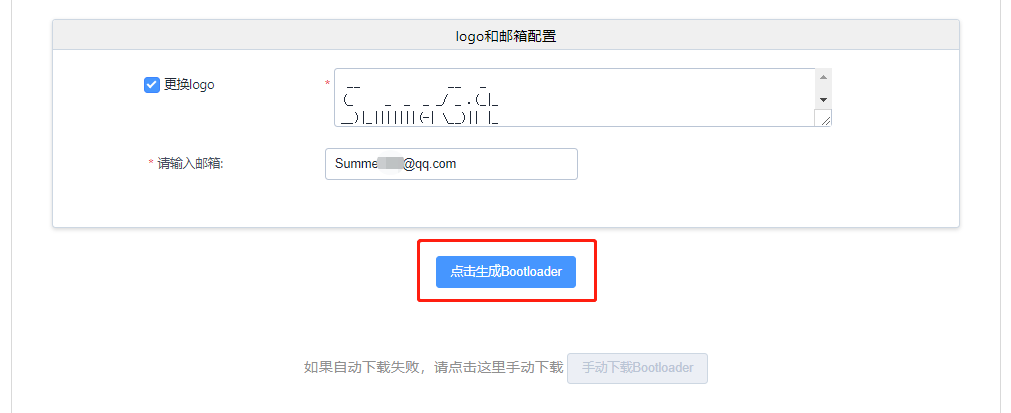Click the scroll-down arrow in logo textarea
The width and height of the screenshot is (1011, 413).
pos(823,100)
